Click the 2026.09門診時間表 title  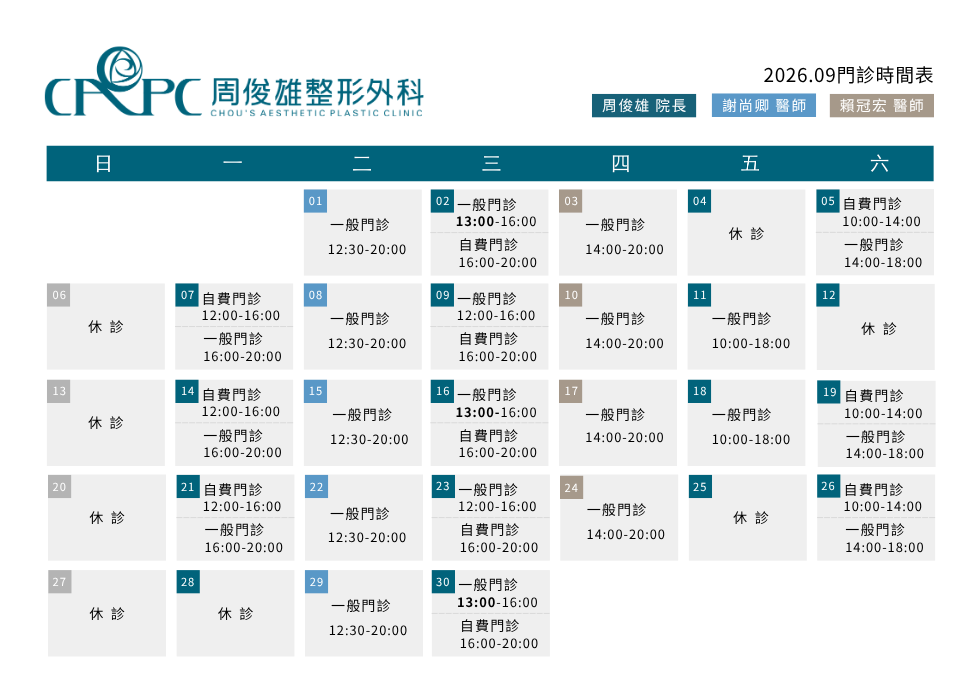848,75
